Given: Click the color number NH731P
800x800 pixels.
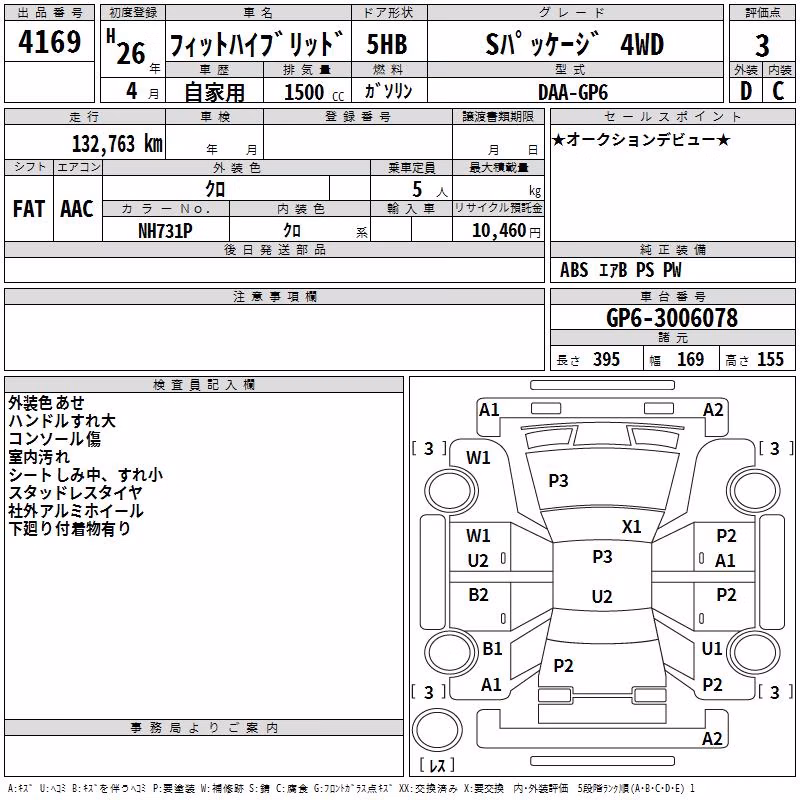Looking at the screenshot, I should point(165,231).
